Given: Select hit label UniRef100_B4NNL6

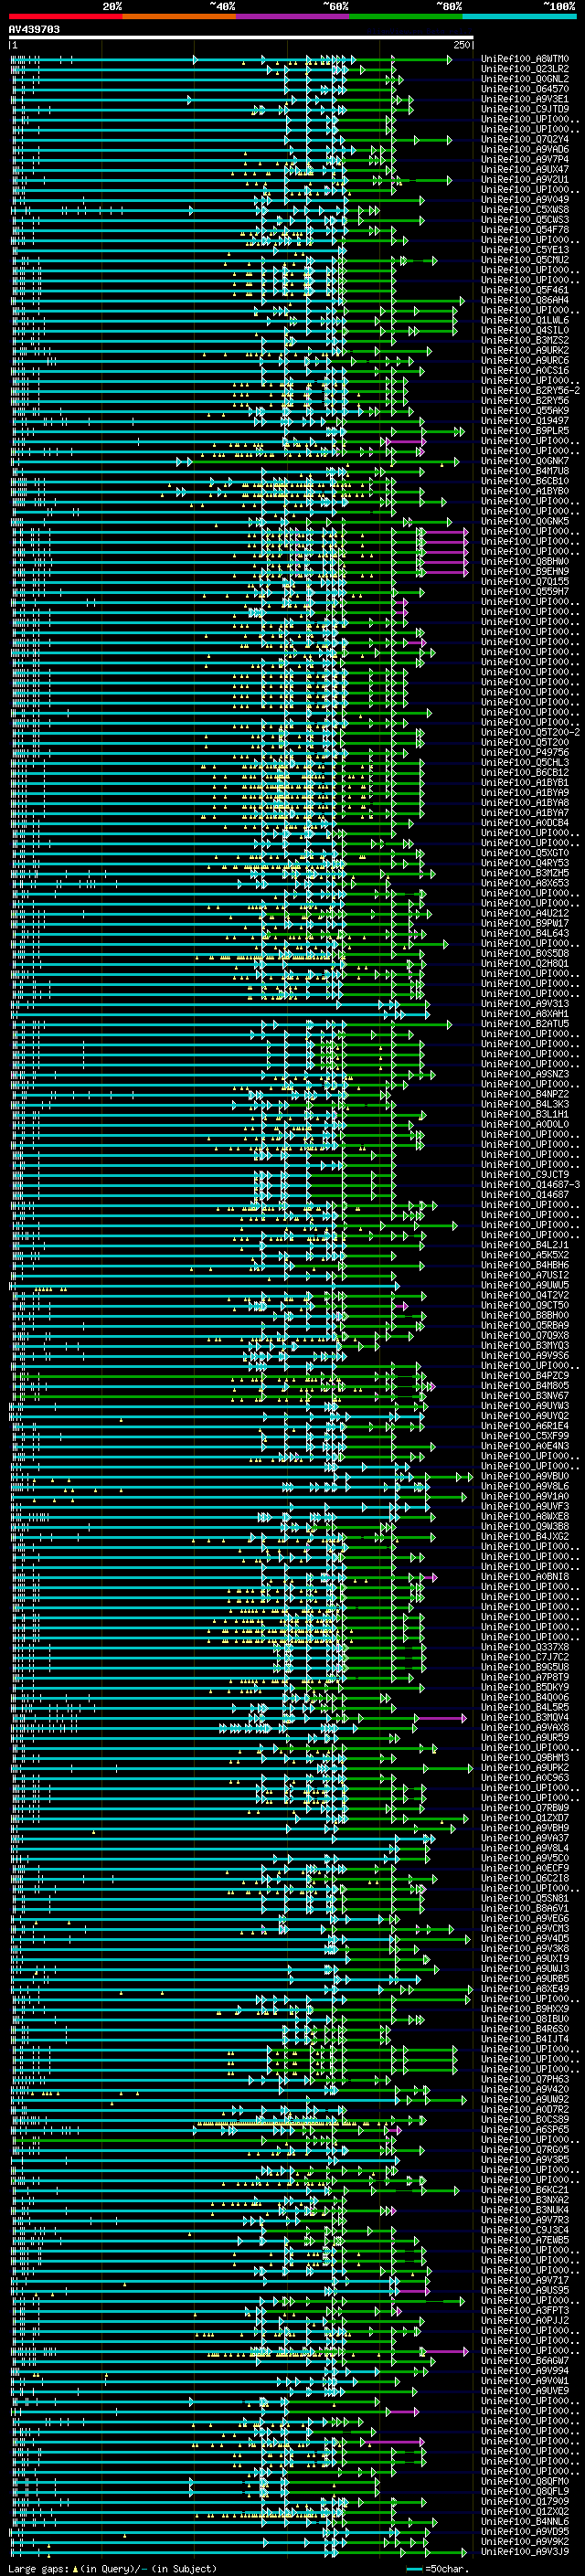Looking at the screenshot, I should click(x=525, y=2520).
